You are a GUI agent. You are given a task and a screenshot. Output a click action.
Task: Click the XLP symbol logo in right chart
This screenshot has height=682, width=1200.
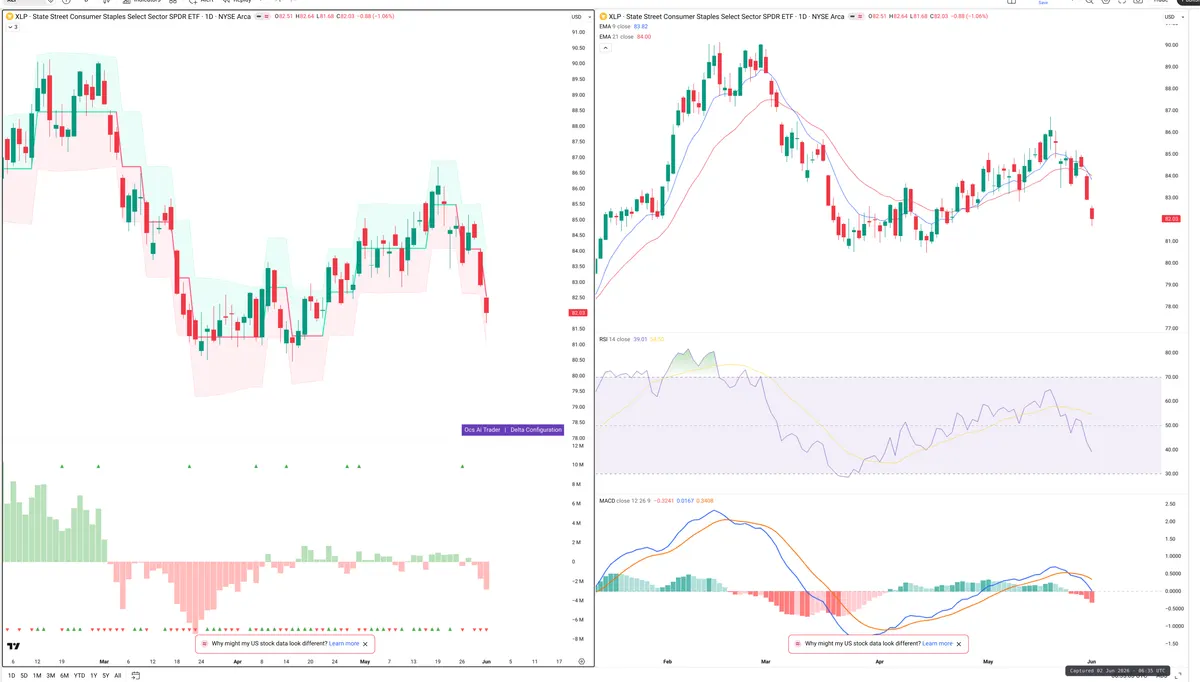[603, 17]
